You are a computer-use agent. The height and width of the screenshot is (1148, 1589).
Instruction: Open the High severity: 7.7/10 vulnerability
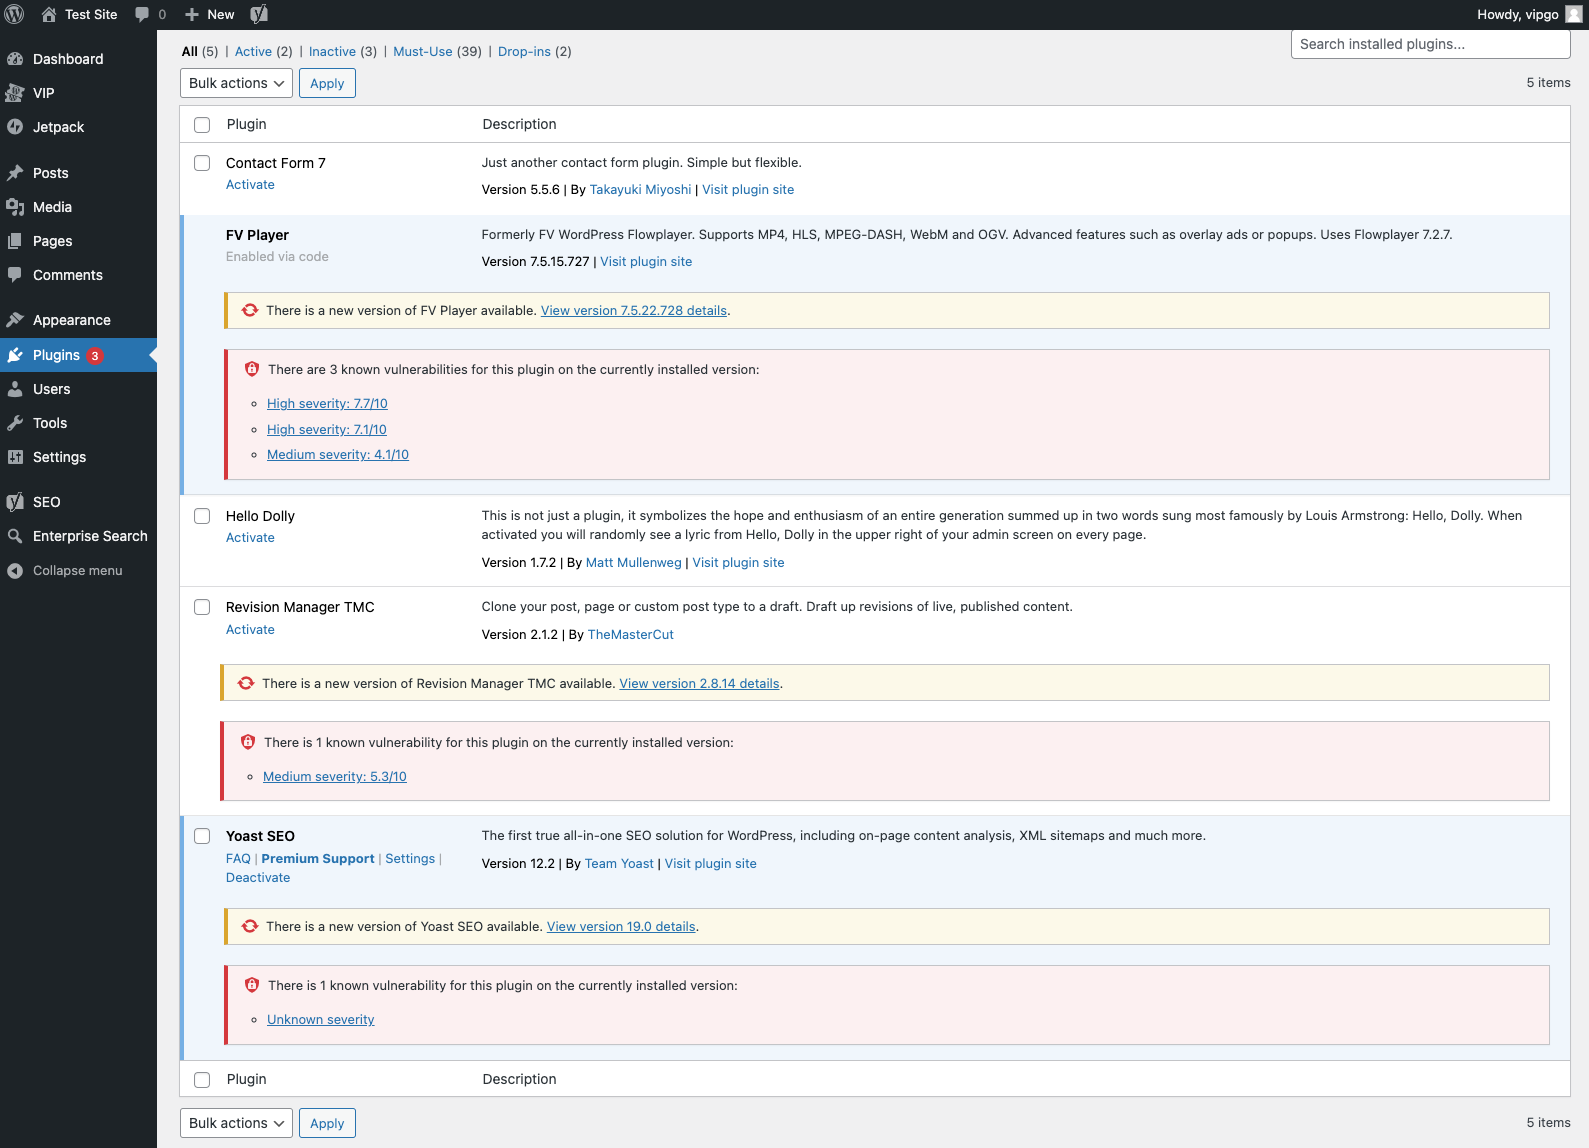pos(327,404)
